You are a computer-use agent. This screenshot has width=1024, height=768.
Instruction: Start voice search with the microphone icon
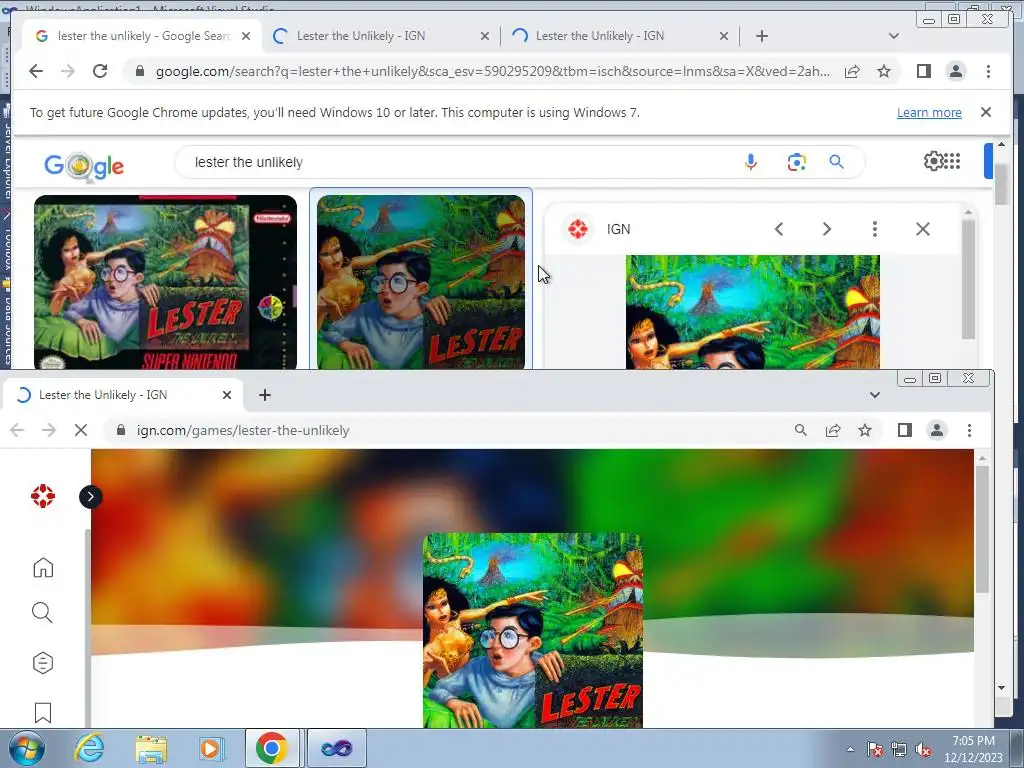pyautogui.click(x=750, y=162)
